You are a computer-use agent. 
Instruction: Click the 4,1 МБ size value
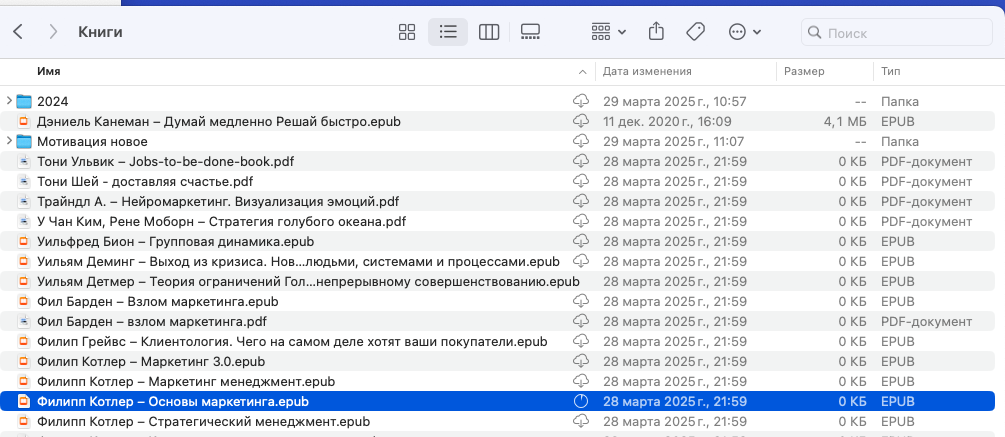[x=847, y=121]
